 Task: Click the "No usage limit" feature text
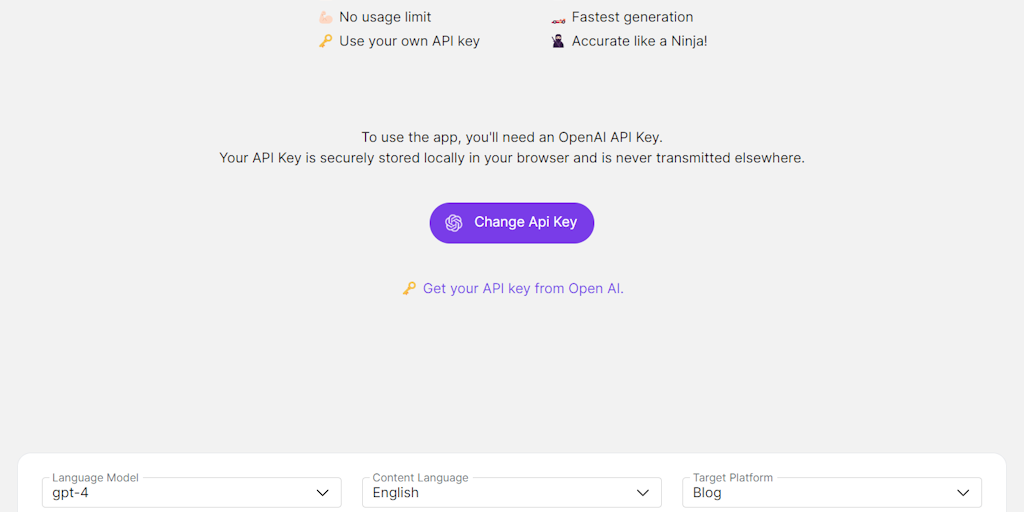point(385,17)
